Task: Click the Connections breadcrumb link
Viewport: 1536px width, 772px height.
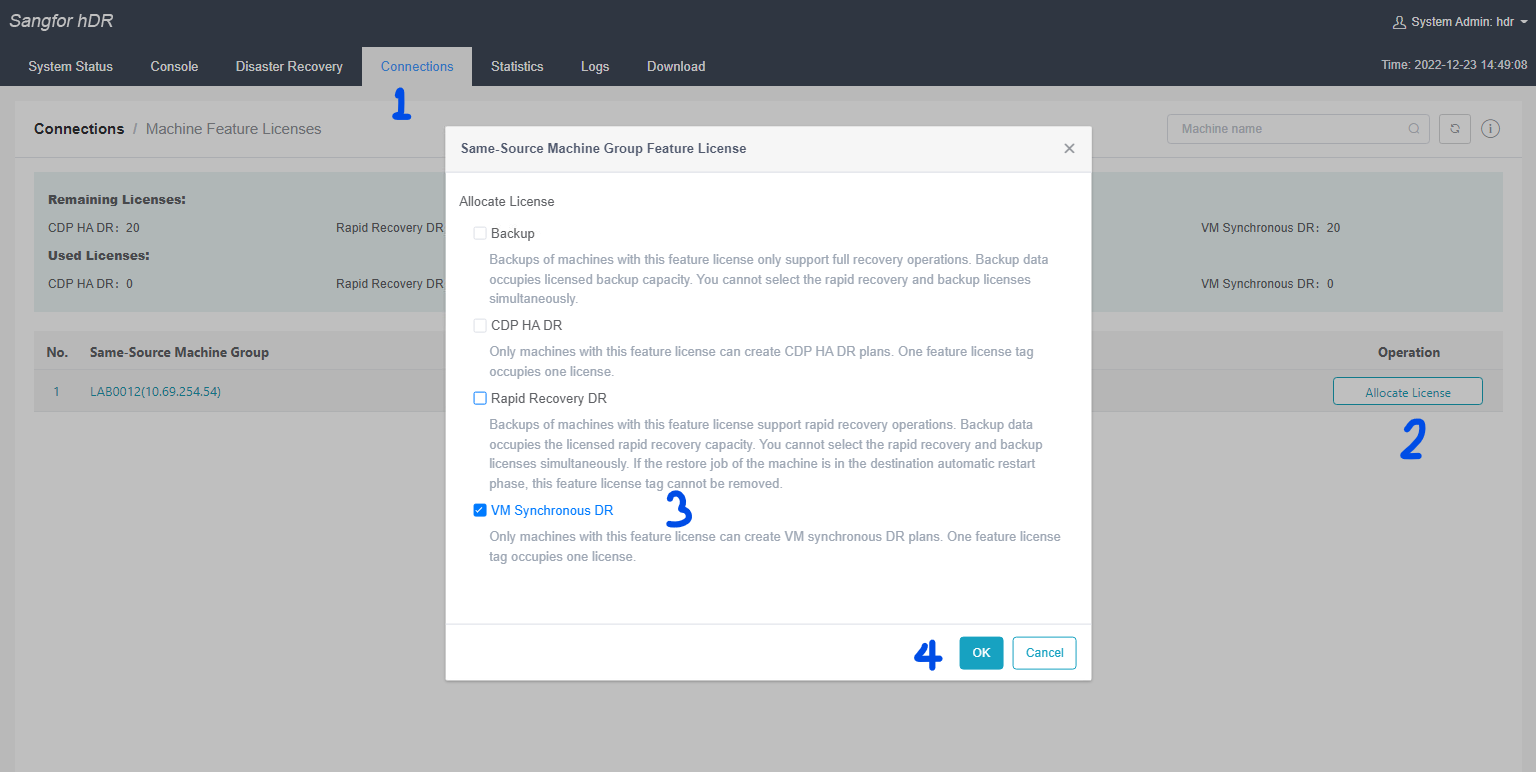Action: coord(79,129)
